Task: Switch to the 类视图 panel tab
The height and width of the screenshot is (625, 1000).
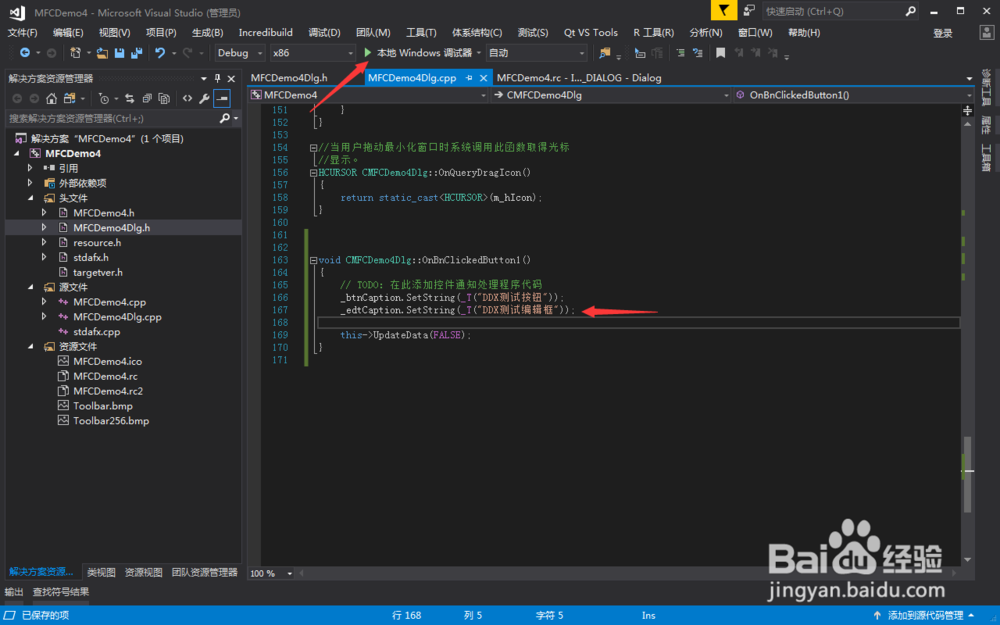Action: [101, 572]
